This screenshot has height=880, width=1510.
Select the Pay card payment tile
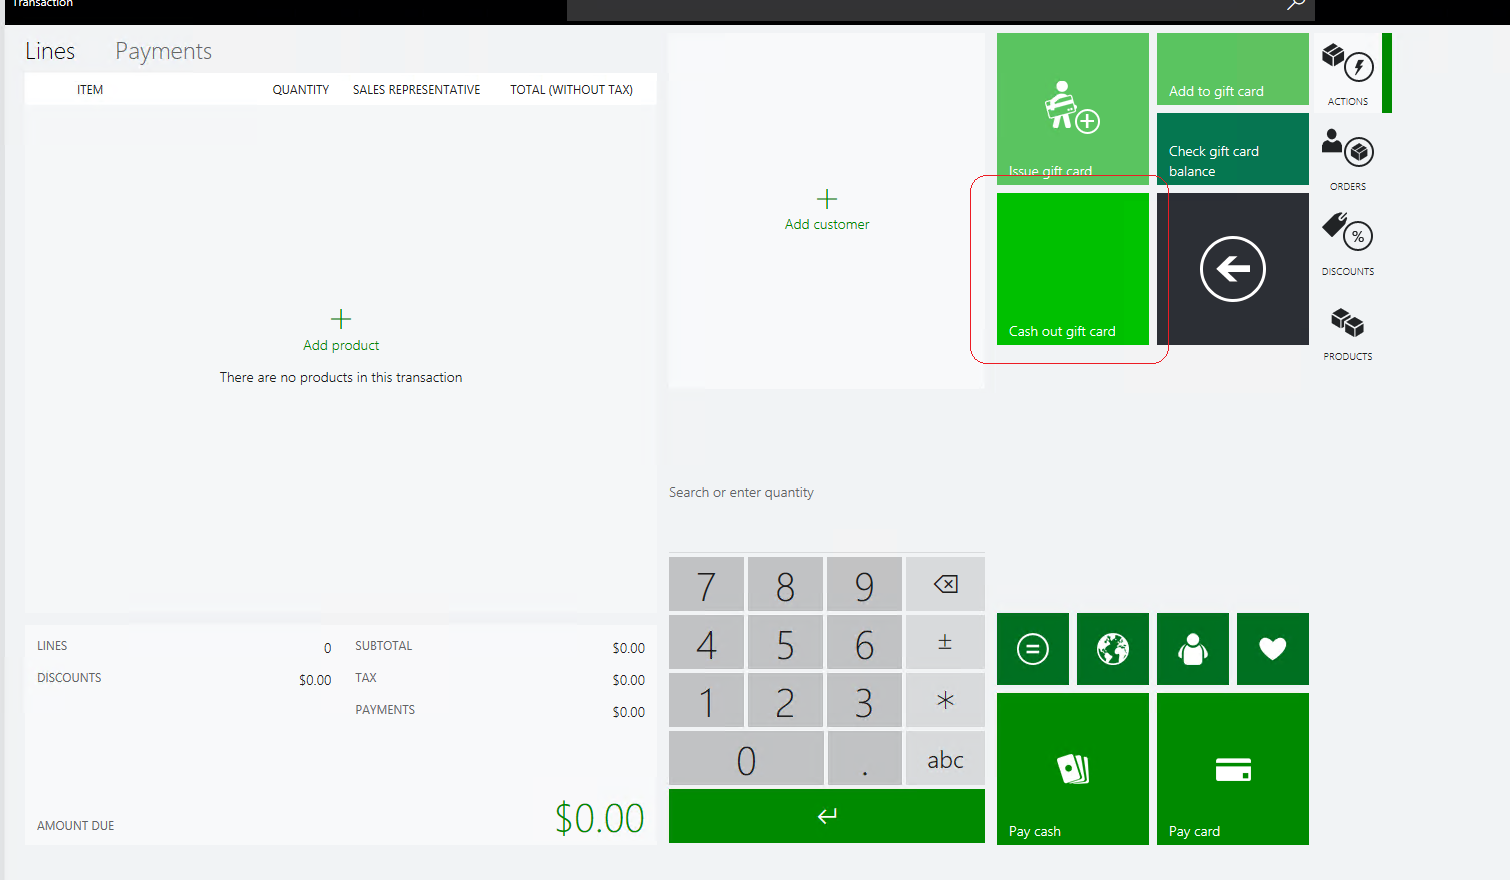click(x=1232, y=769)
